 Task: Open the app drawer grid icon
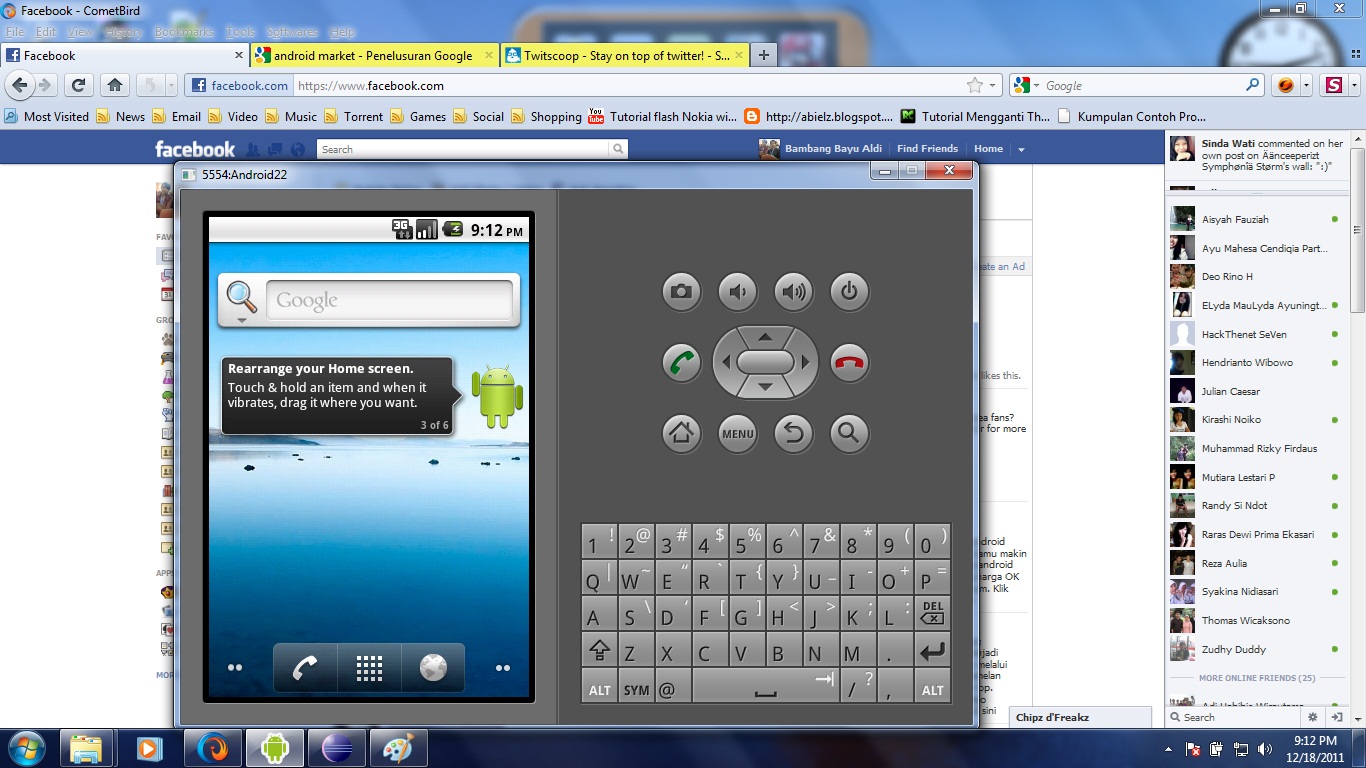[x=369, y=668]
